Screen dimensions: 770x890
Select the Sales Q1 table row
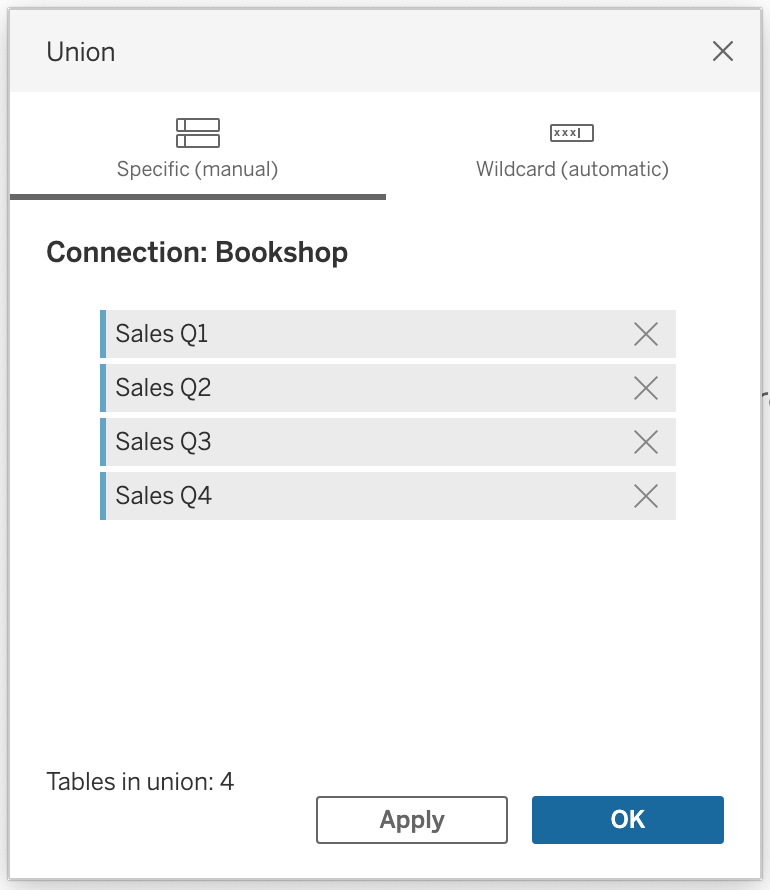tap(360, 334)
